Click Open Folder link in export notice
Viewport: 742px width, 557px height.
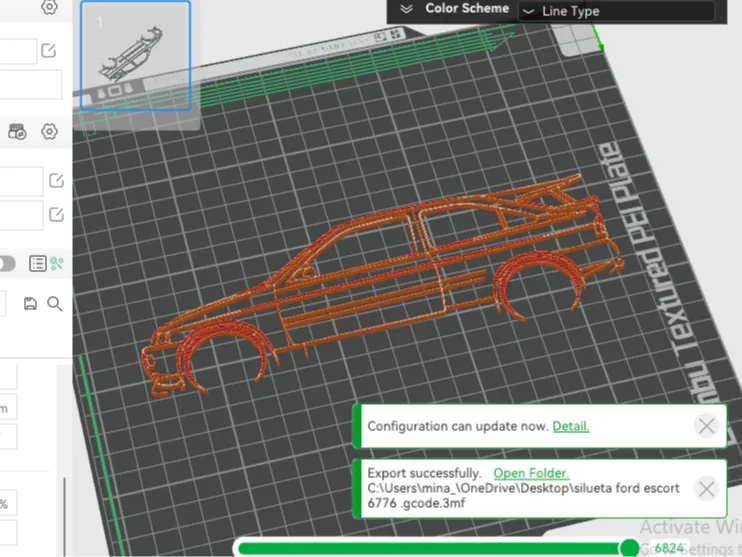pos(531,473)
